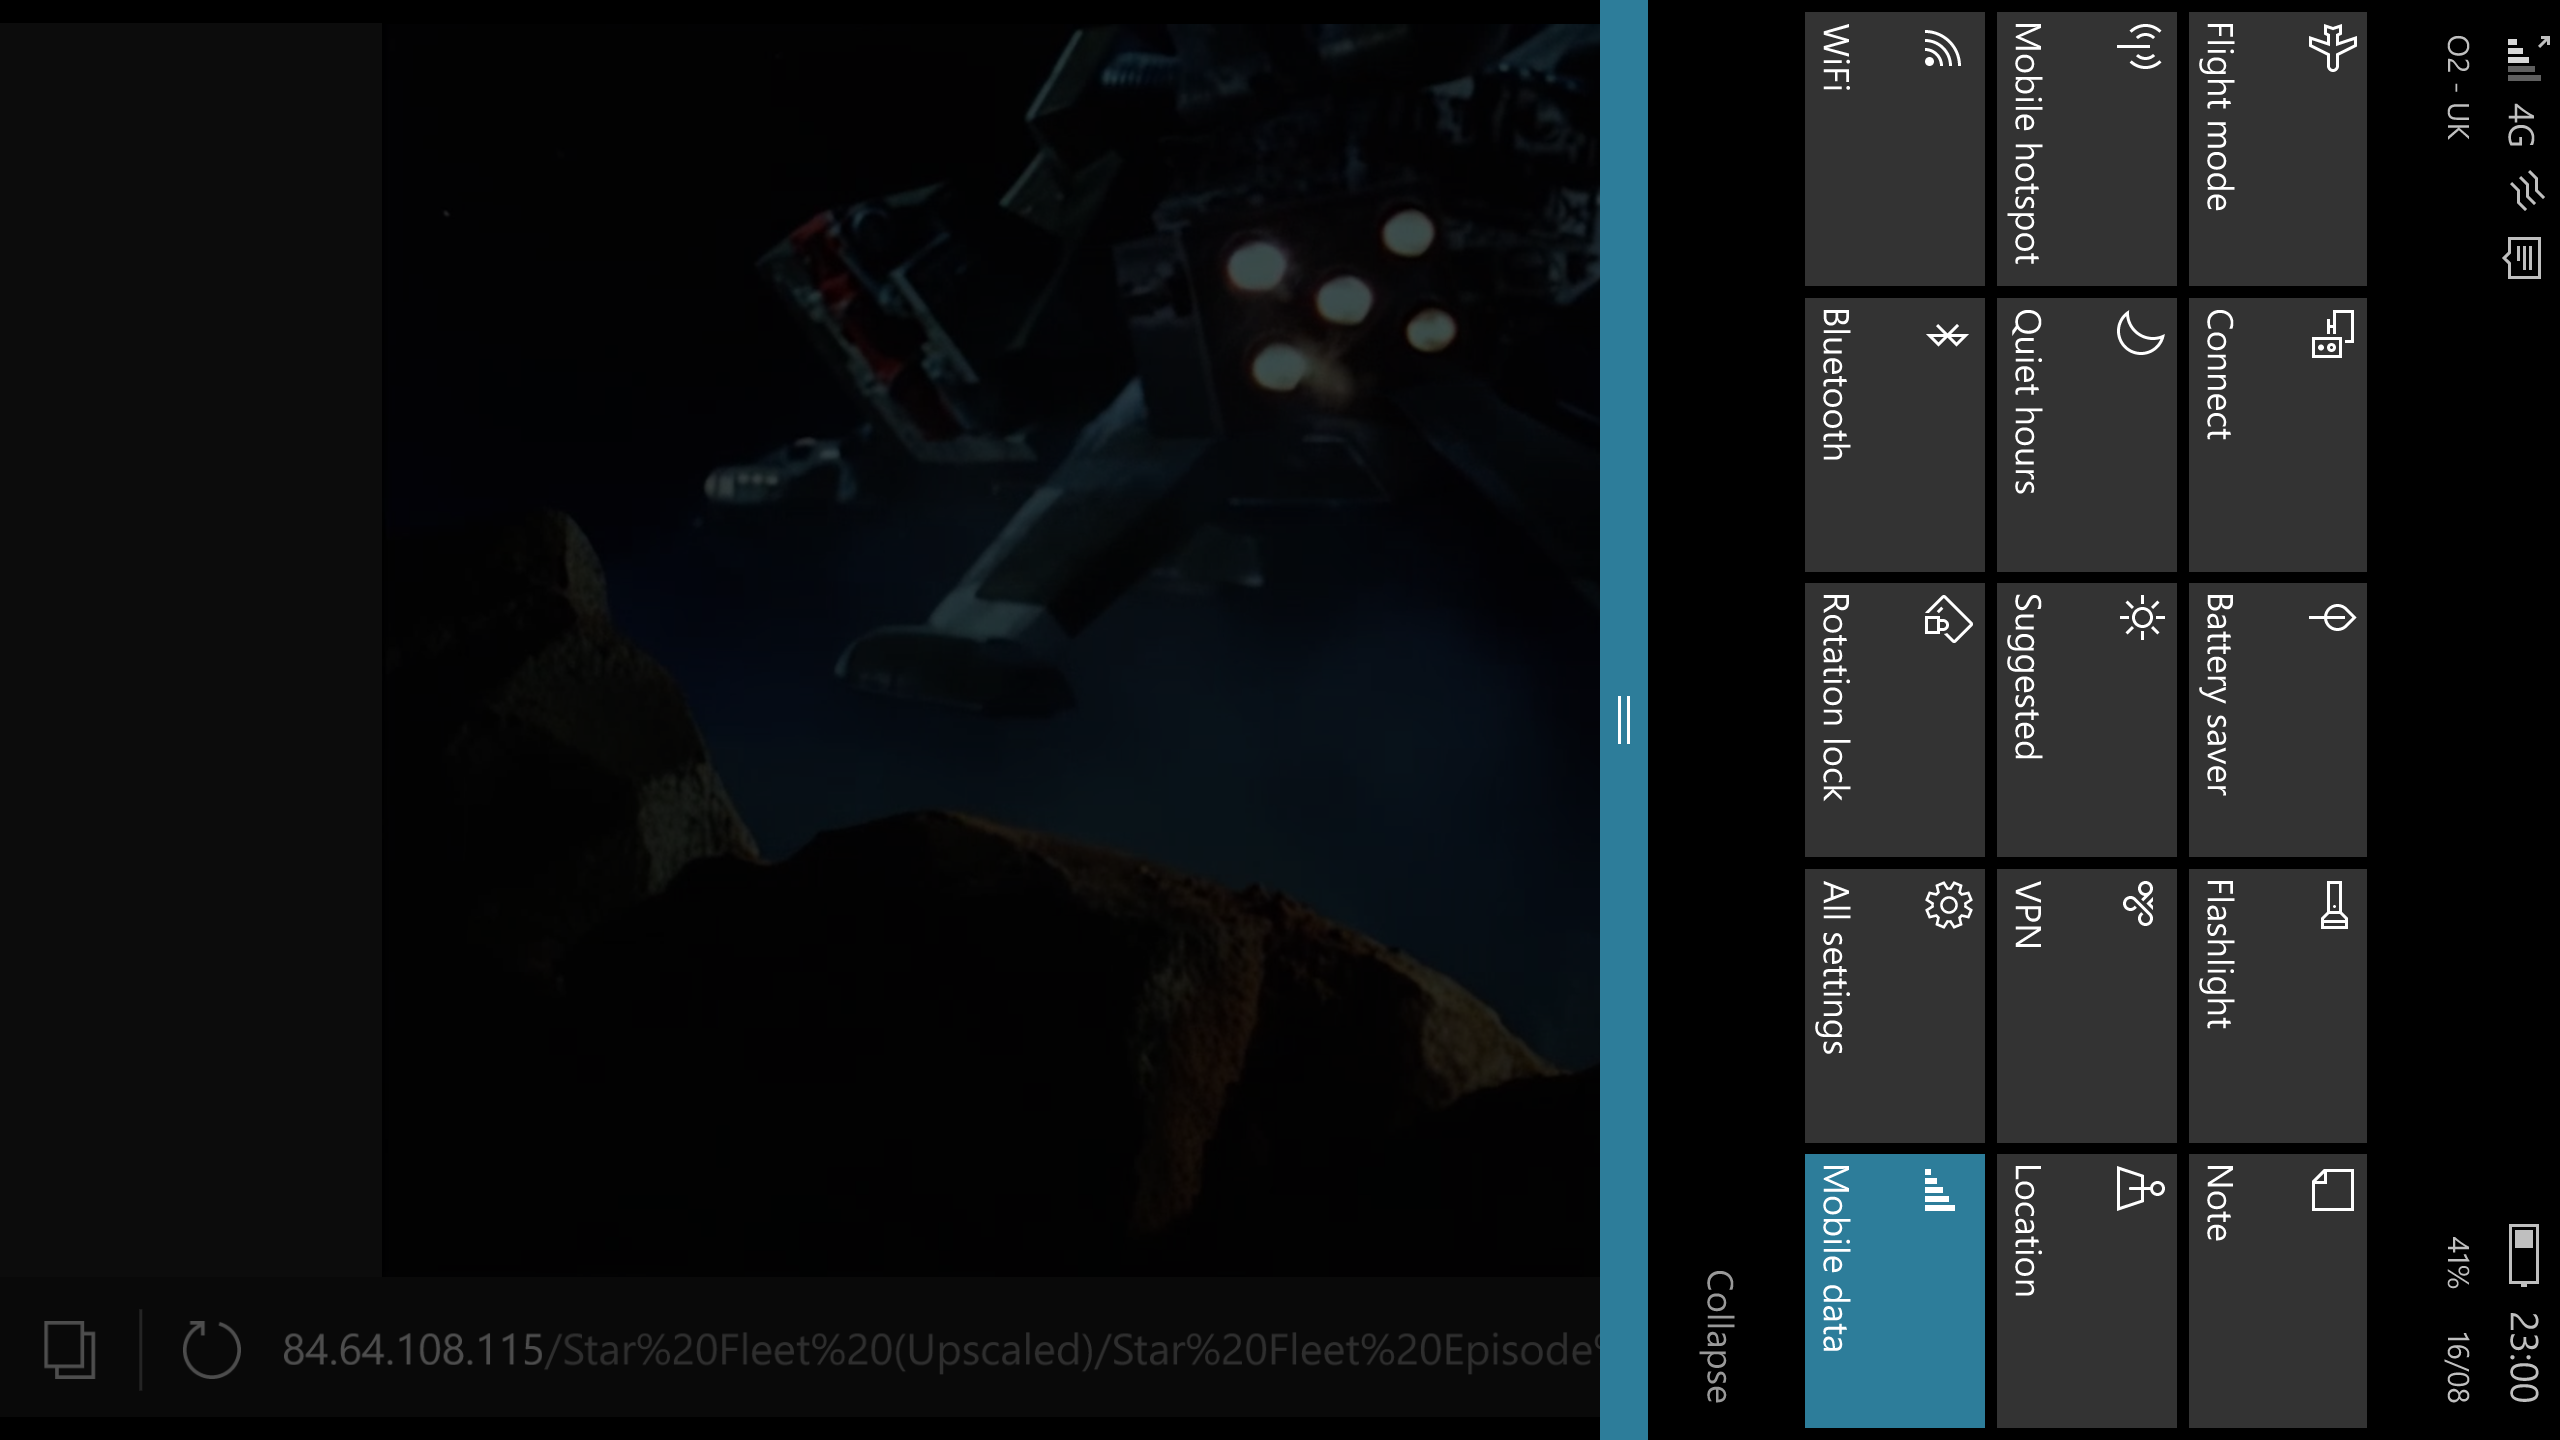Screen dimensions: 2560x1440
Task: Click the 16/08 date text
Action: click(x=2457, y=1367)
